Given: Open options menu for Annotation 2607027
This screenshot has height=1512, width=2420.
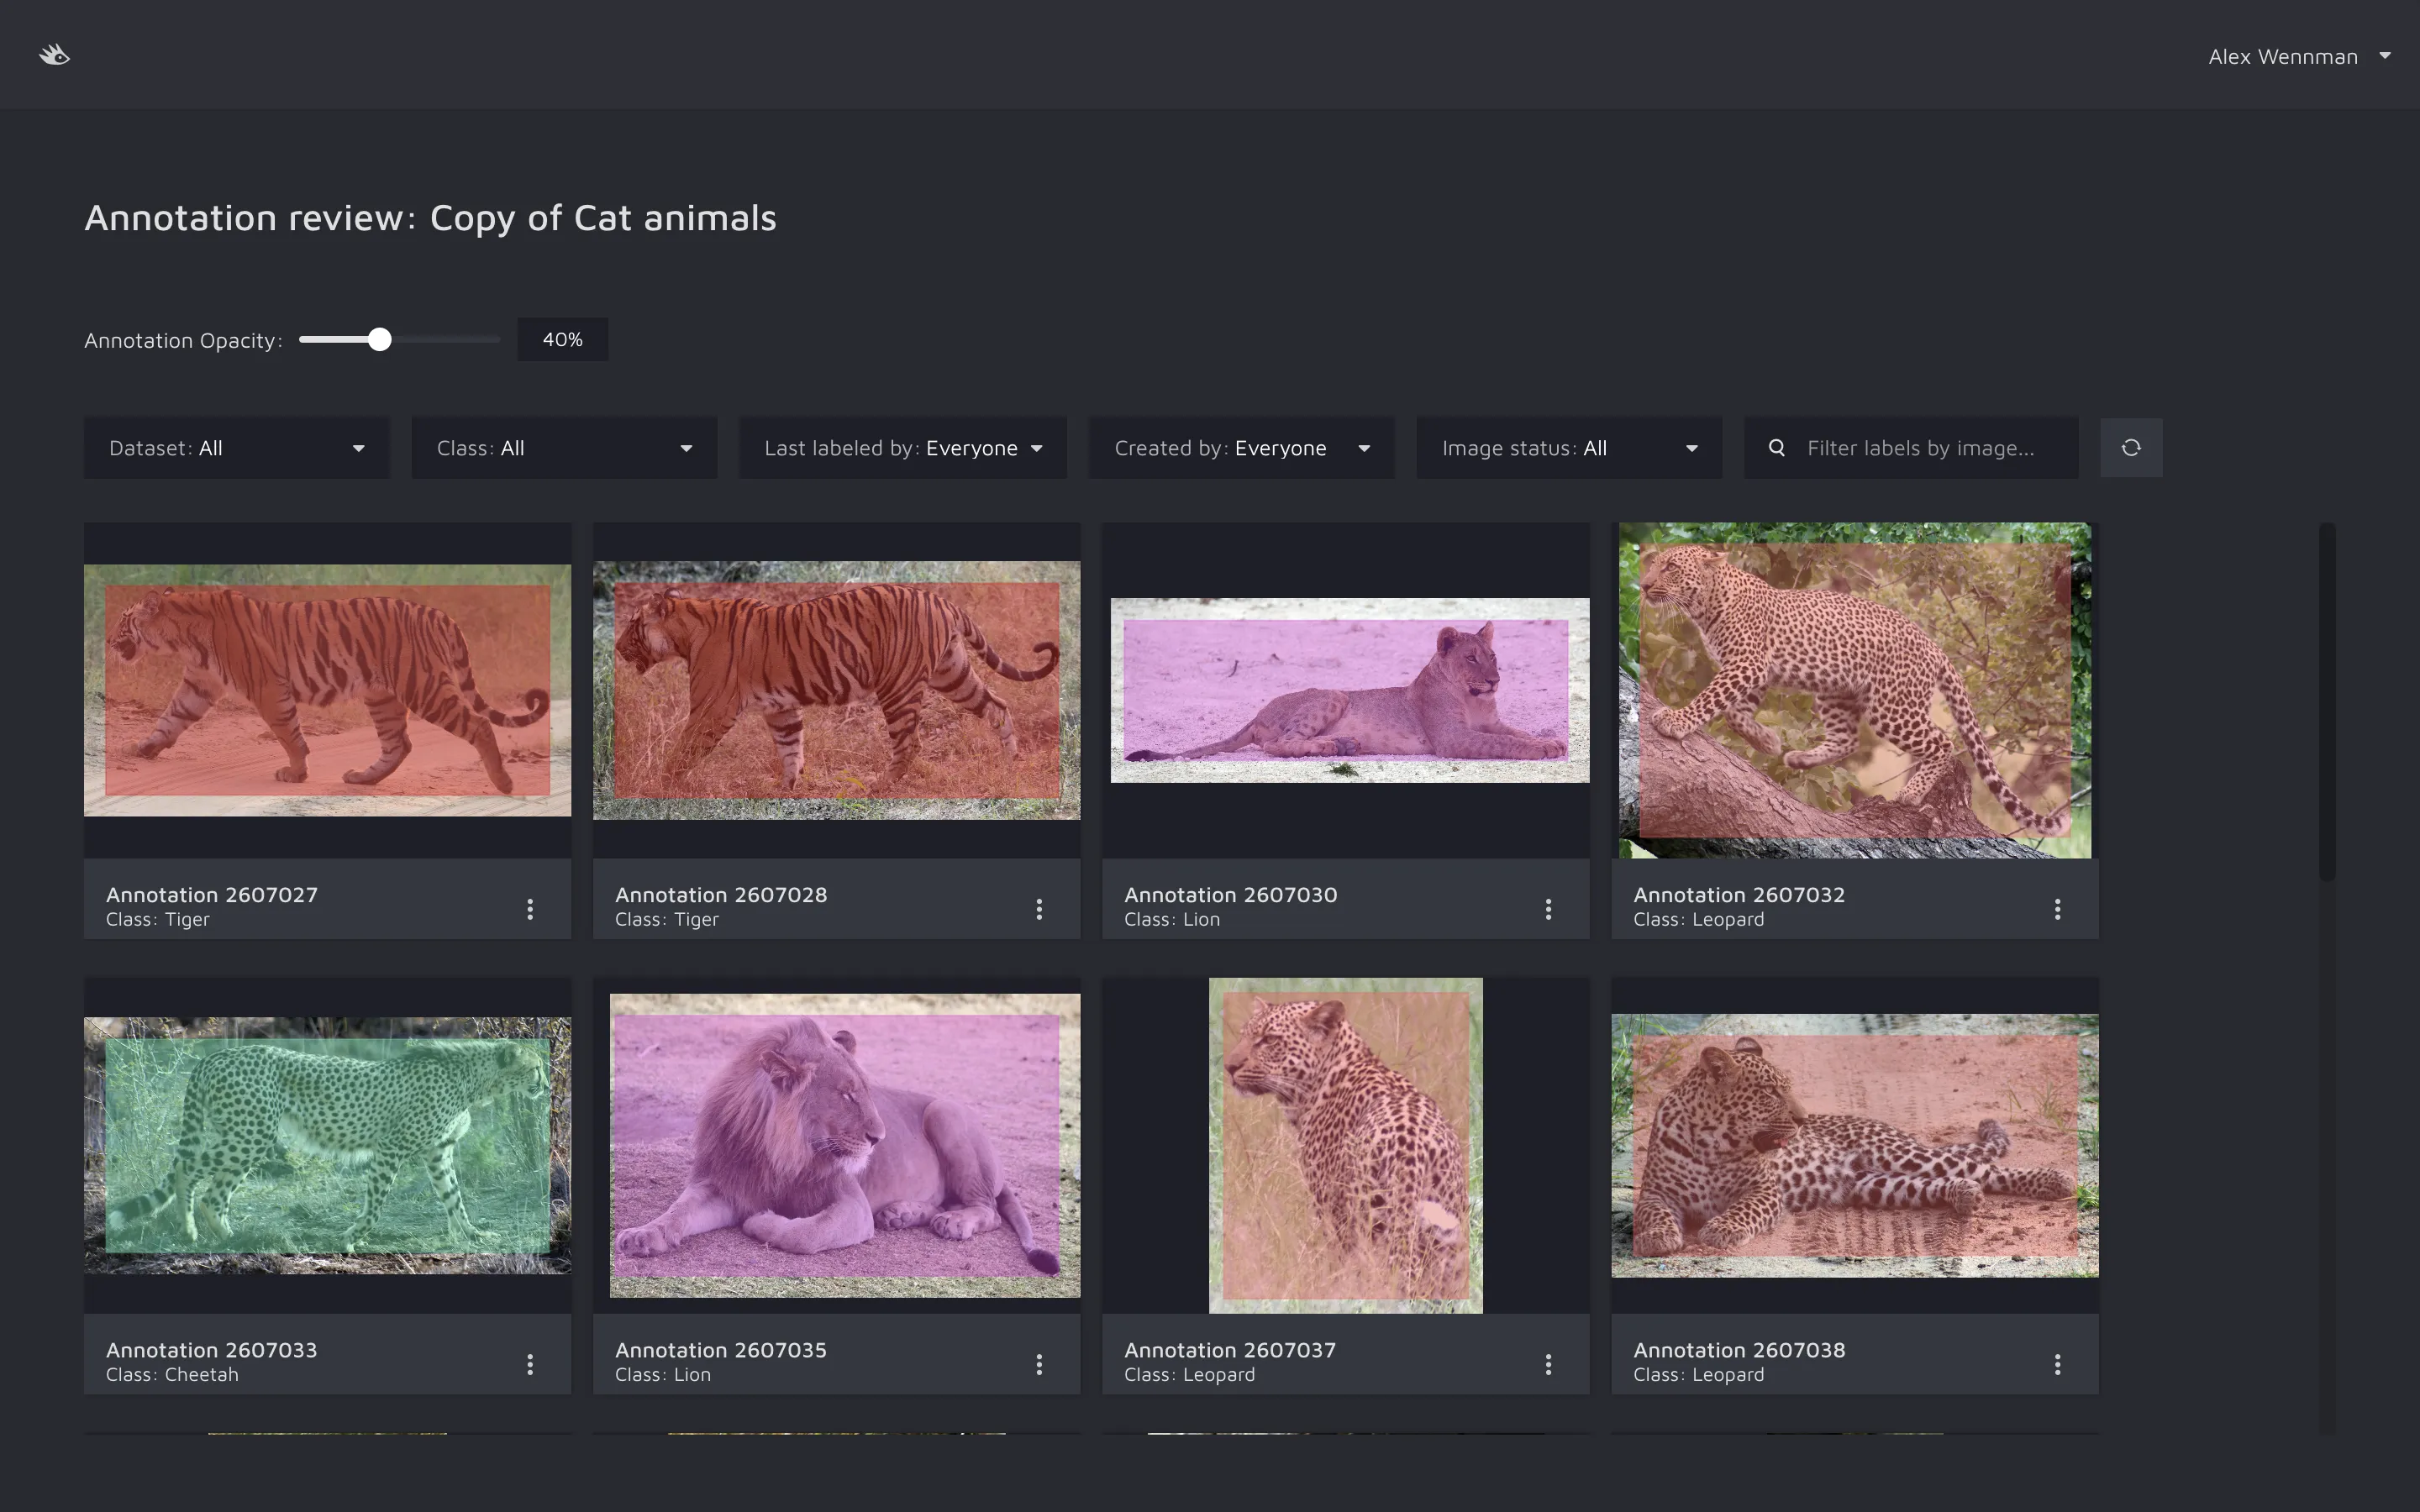Looking at the screenshot, I should click(x=530, y=908).
